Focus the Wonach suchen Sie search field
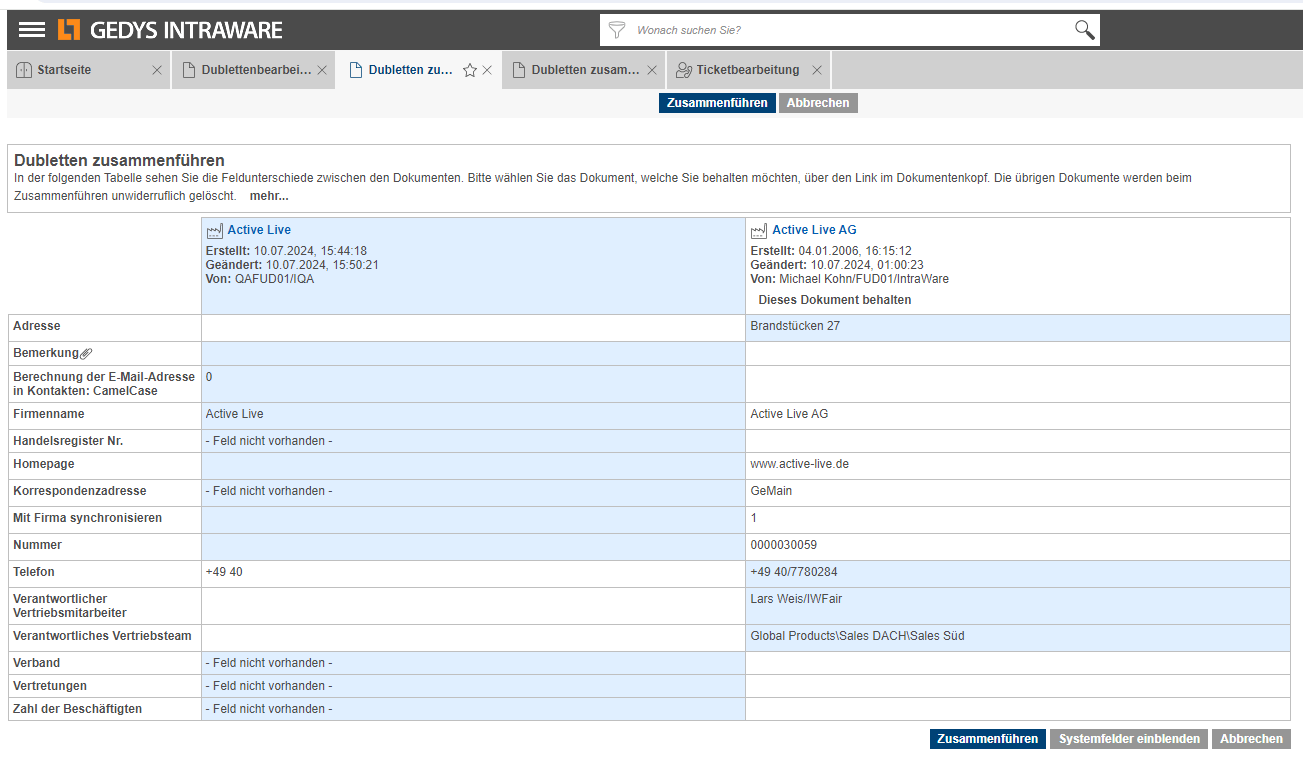Image resolution: width=1303 pixels, height=764 pixels. (850, 30)
